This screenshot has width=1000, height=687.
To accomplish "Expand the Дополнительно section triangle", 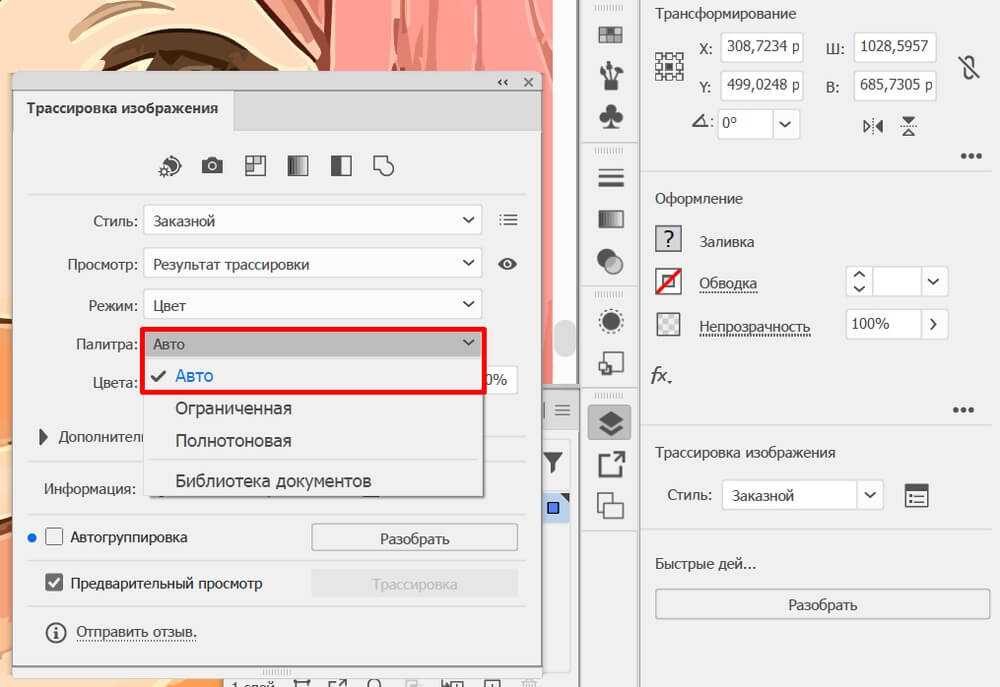I will tap(43, 437).
